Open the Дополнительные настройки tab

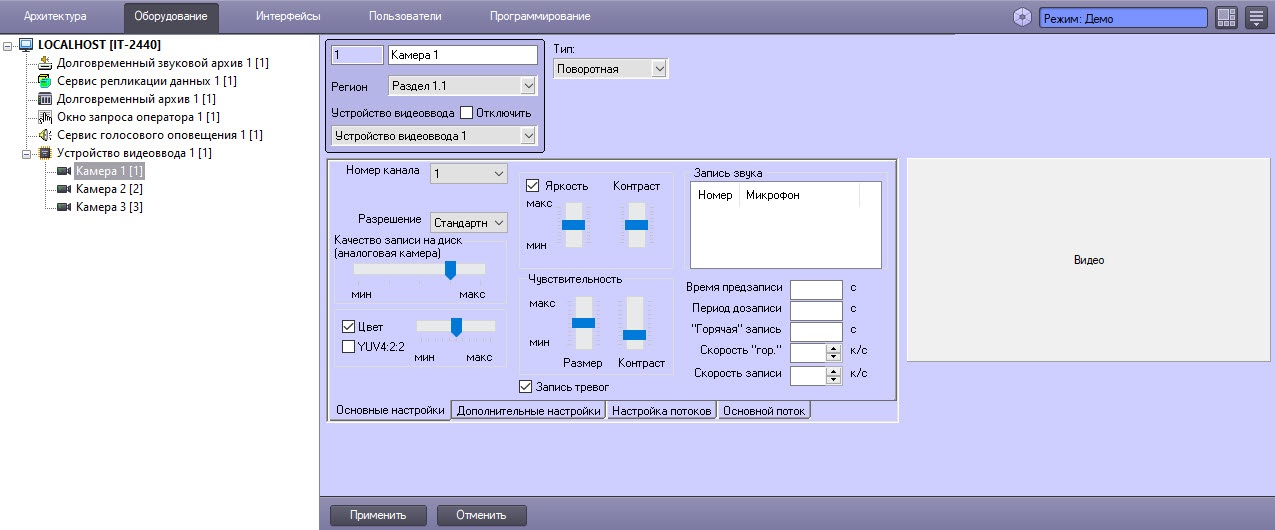pos(529,411)
